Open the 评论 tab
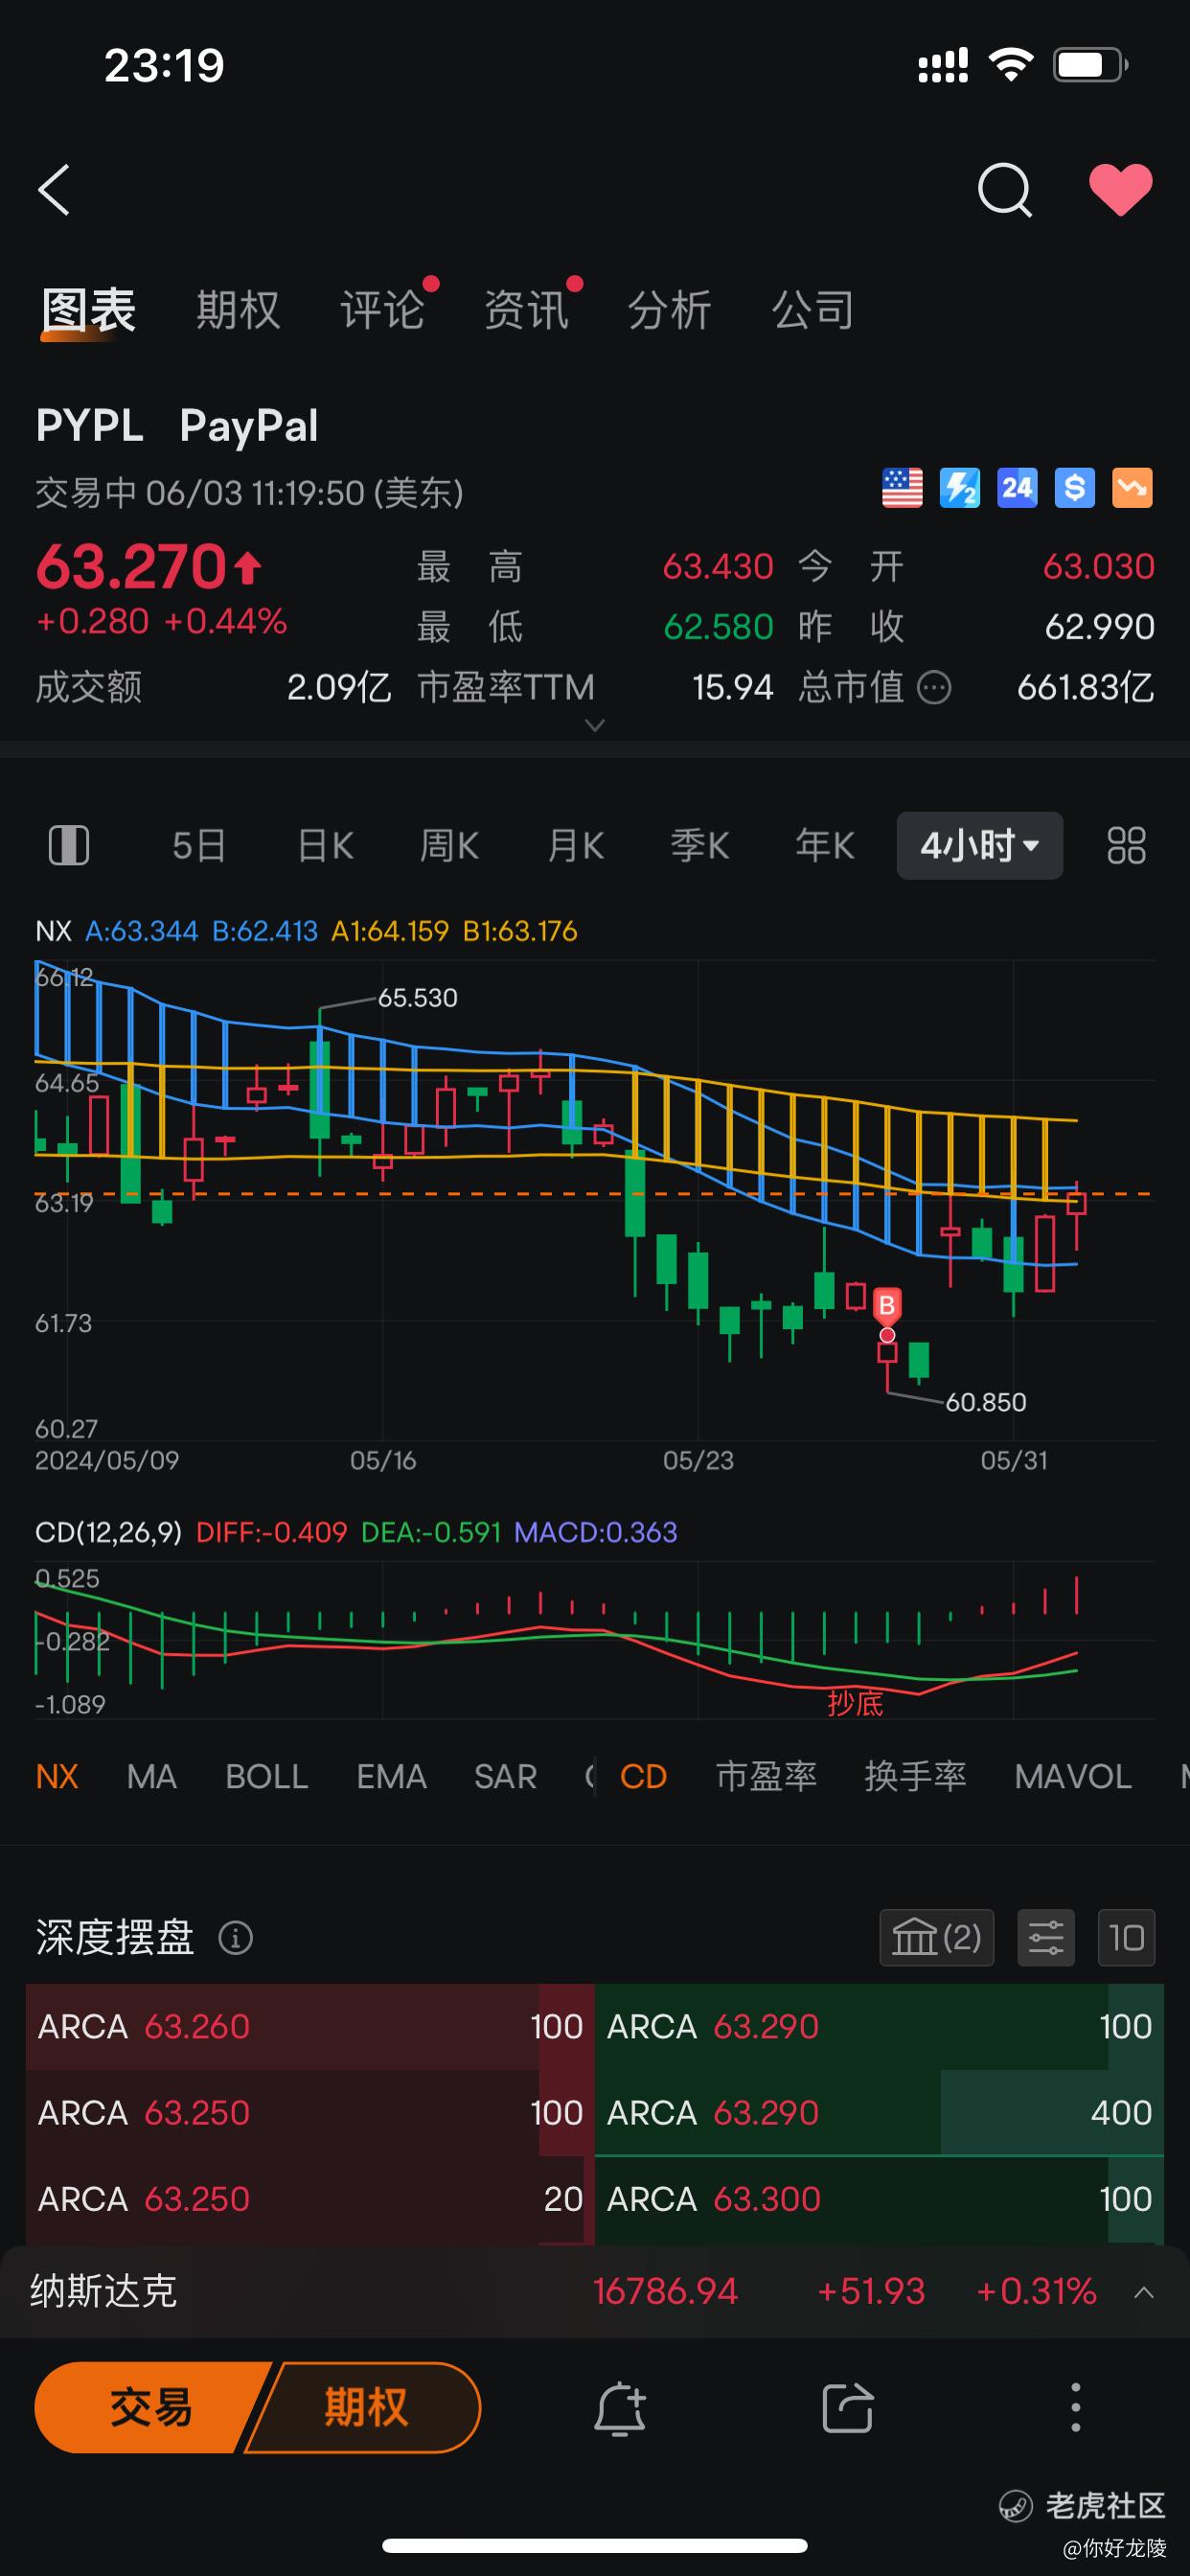The height and width of the screenshot is (2576, 1190). tap(382, 310)
